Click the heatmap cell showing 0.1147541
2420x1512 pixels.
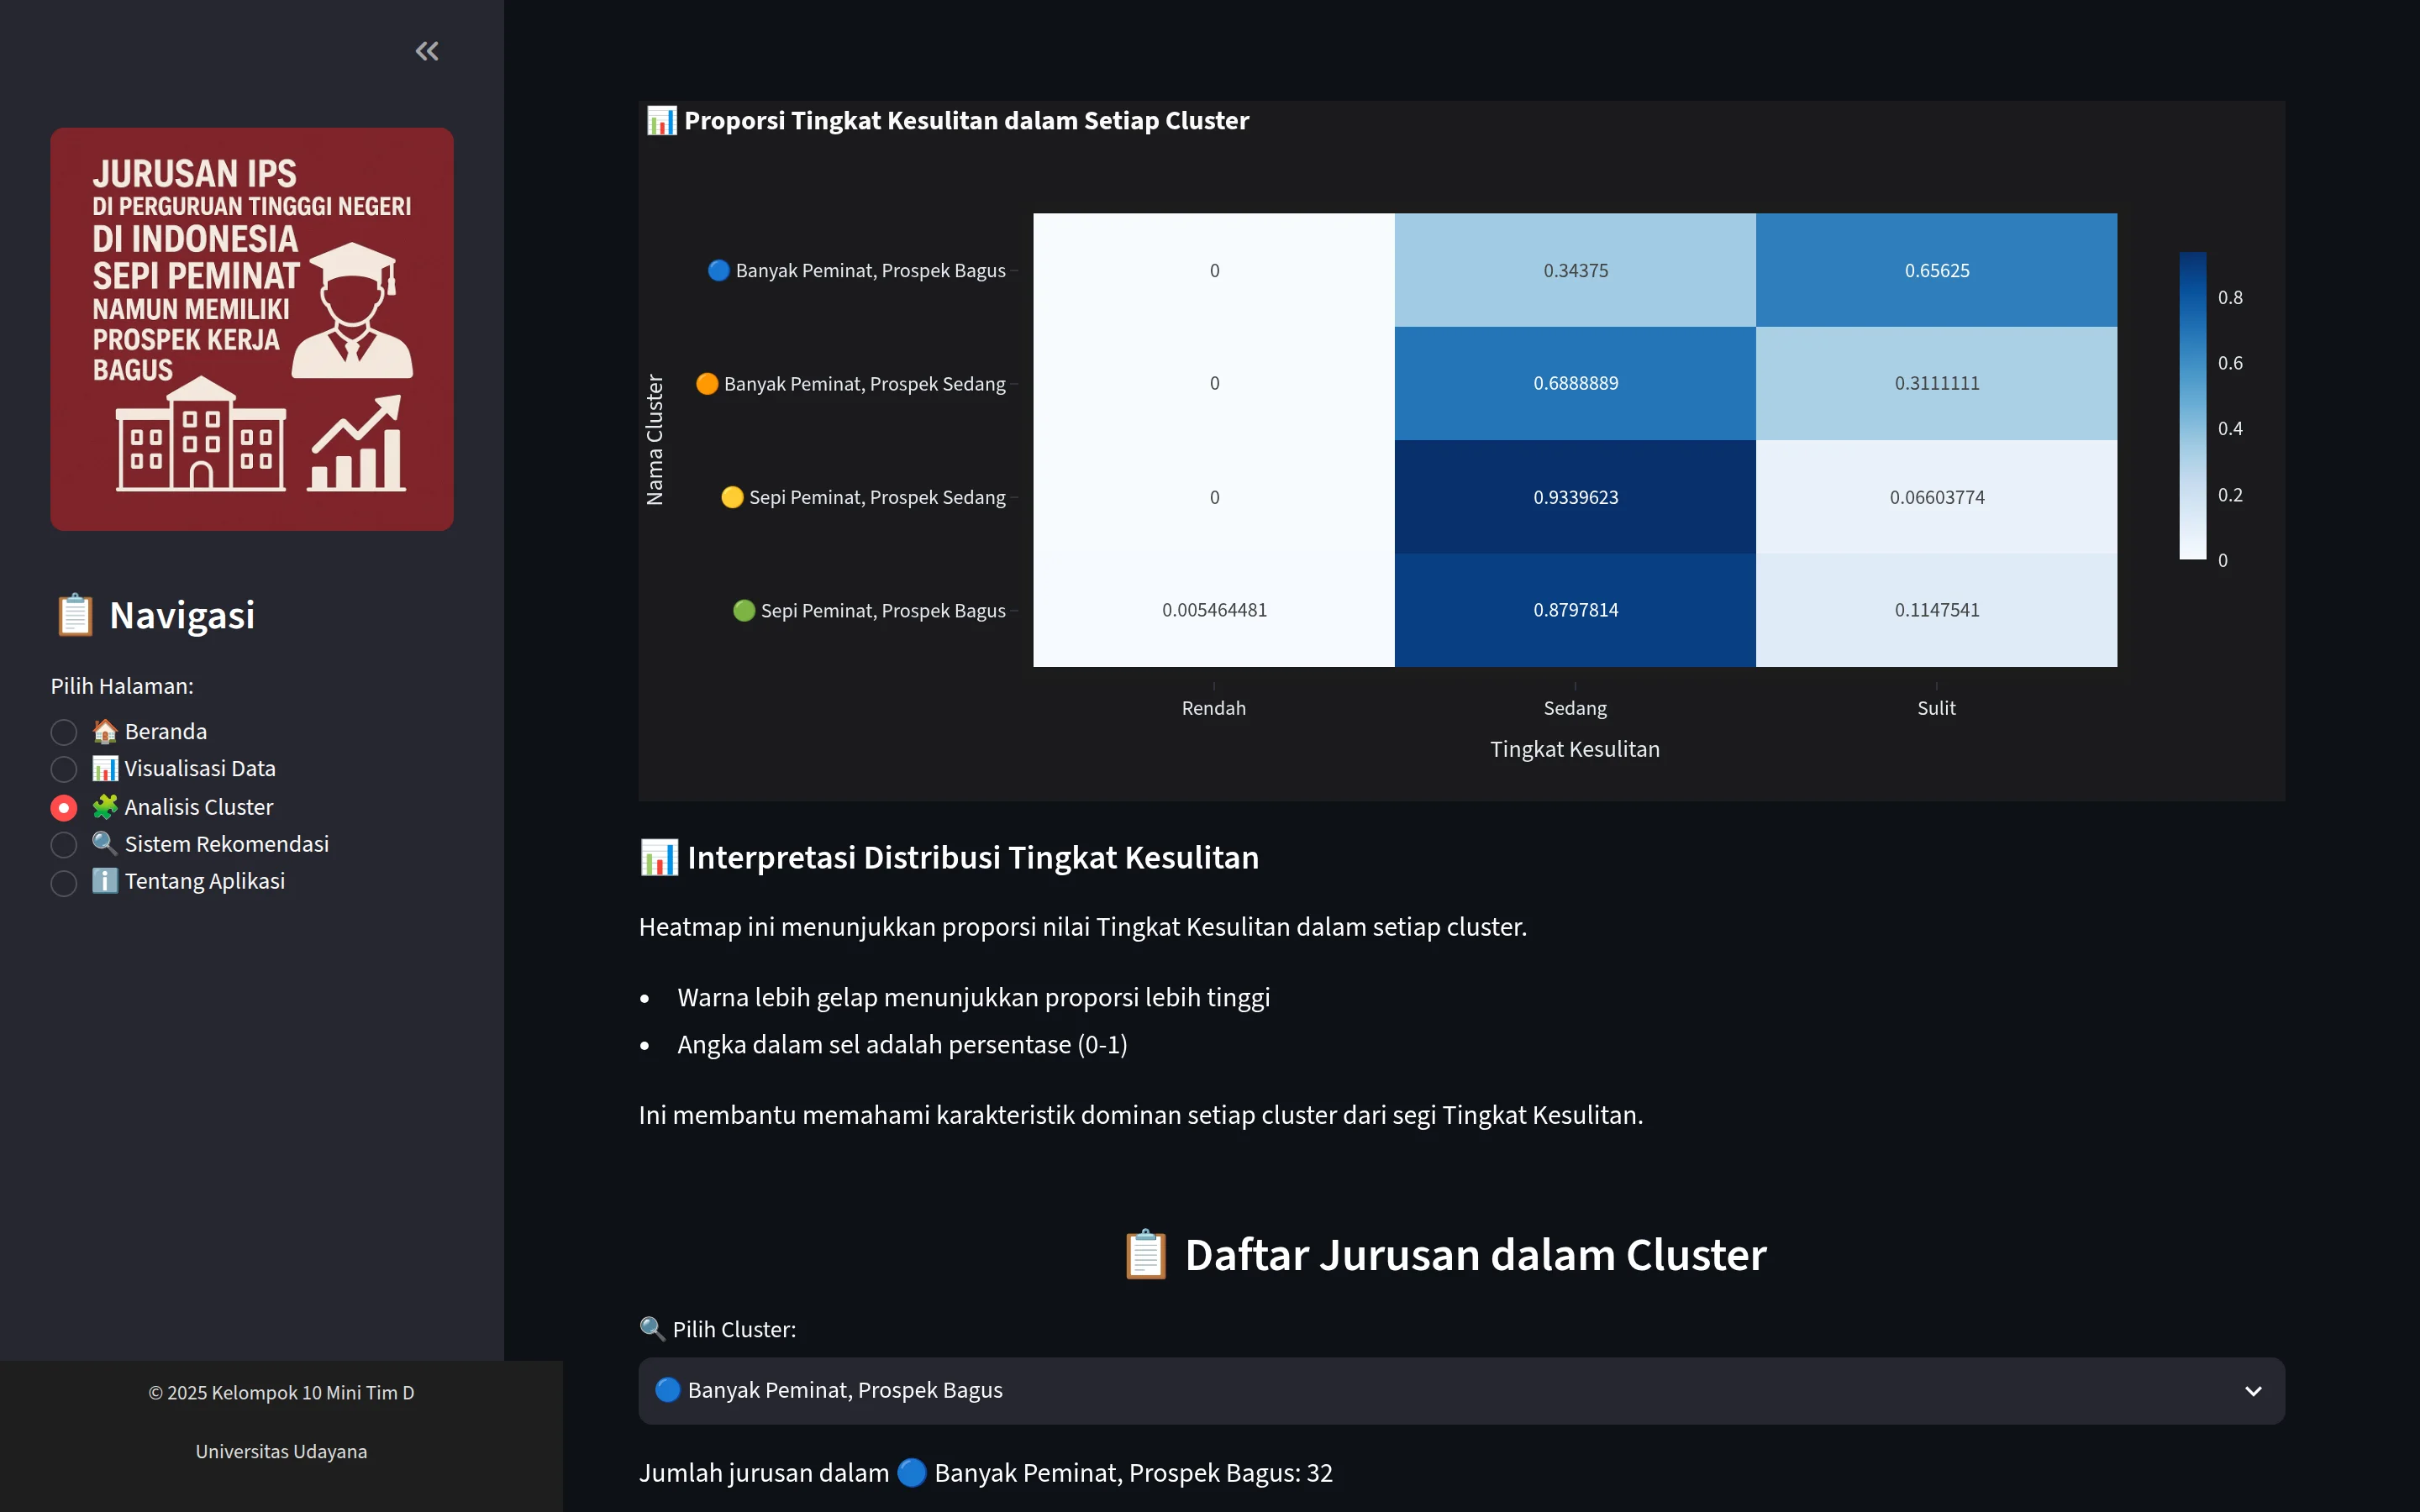click(x=1936, y=610)
